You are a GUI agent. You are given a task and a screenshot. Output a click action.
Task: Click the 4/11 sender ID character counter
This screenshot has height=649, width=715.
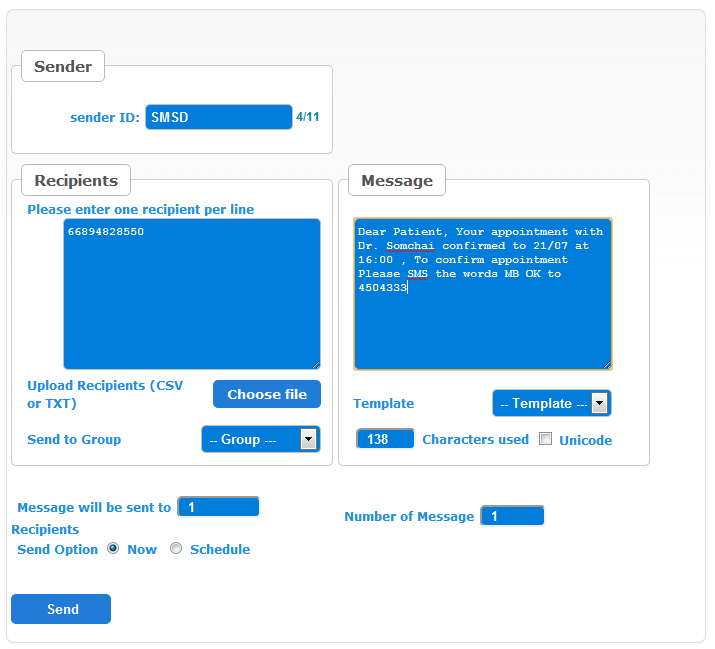307,117
